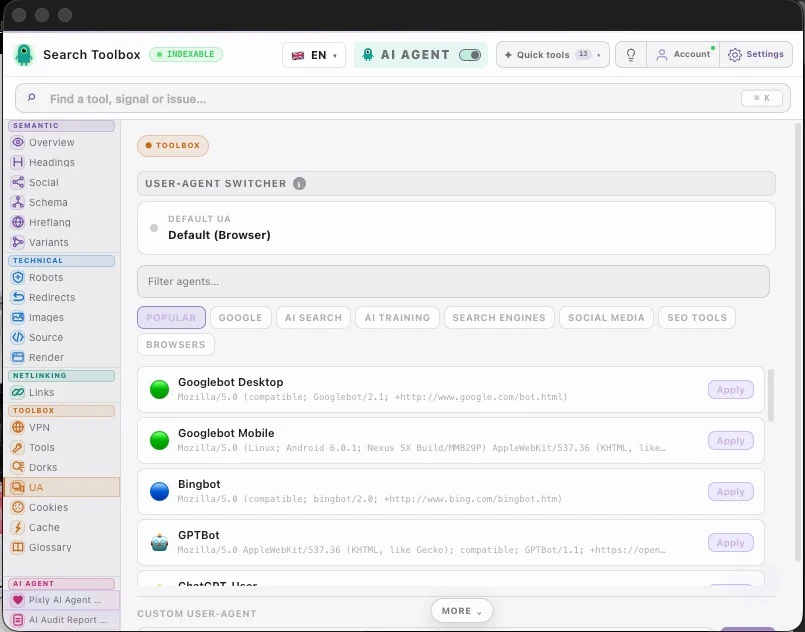The image size is (805, 632).
Task: Click the Googlebot Desktop green circle
Action: pos(160,390)
